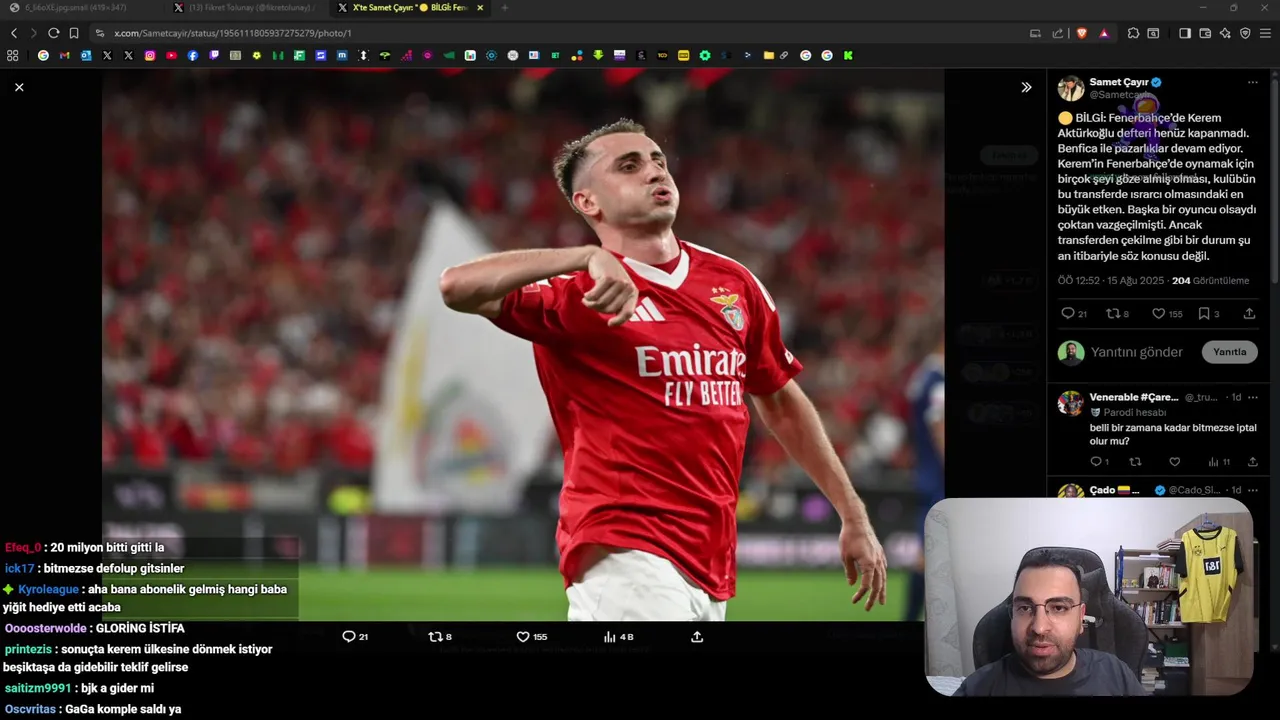
Task: Close the photo viewer with the X
Action: (19, 87)
